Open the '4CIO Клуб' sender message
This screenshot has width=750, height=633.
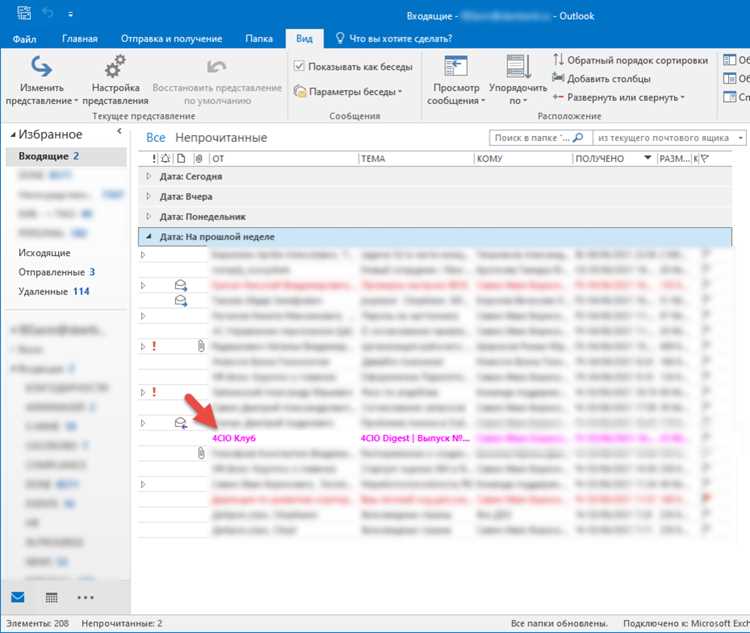click(x=234, y=438)
